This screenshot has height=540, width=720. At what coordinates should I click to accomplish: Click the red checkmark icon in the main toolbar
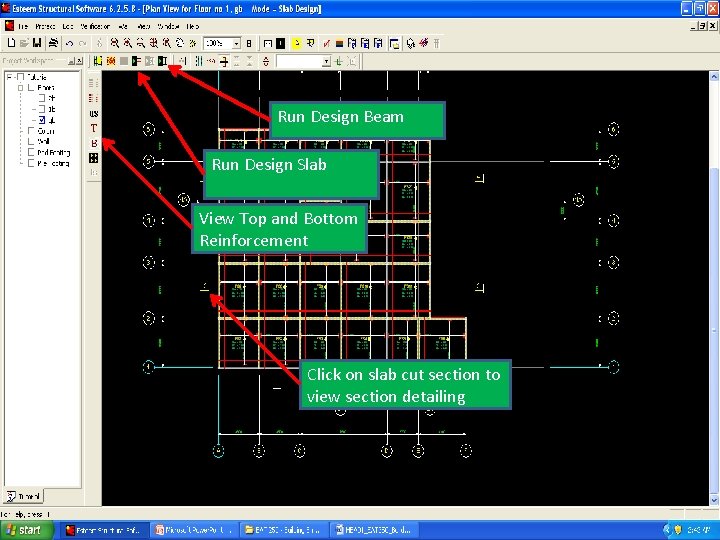(326, 44)
